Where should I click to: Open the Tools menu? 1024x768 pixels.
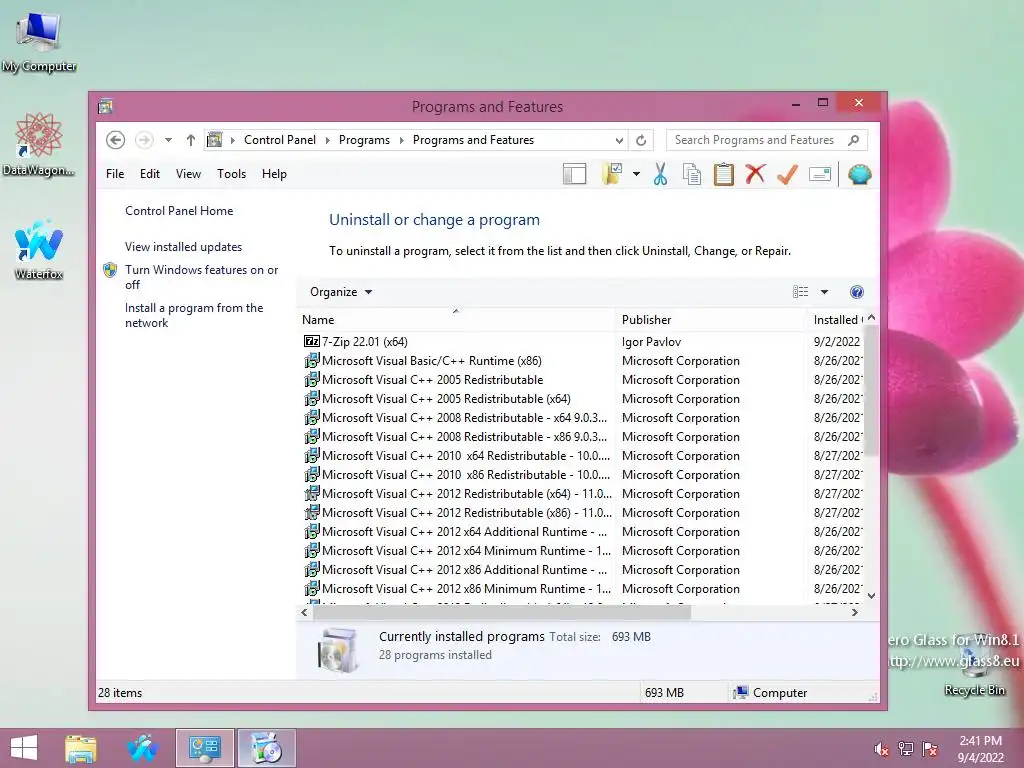[231, 174]
